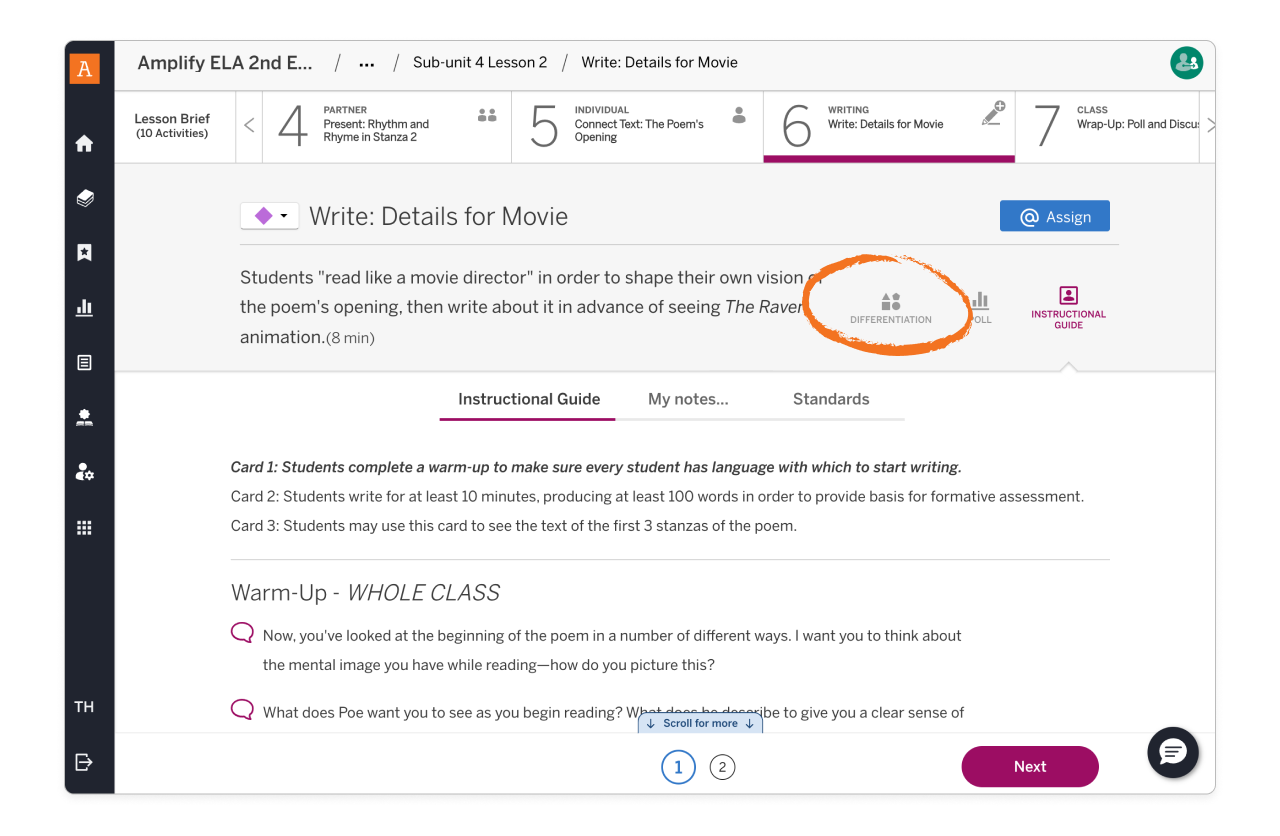
Task: Click Scroll for more
Action: 700,722
